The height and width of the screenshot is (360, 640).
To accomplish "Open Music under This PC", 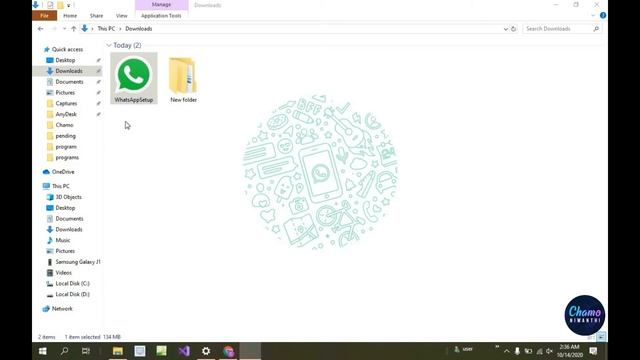I will click(62, 240).
